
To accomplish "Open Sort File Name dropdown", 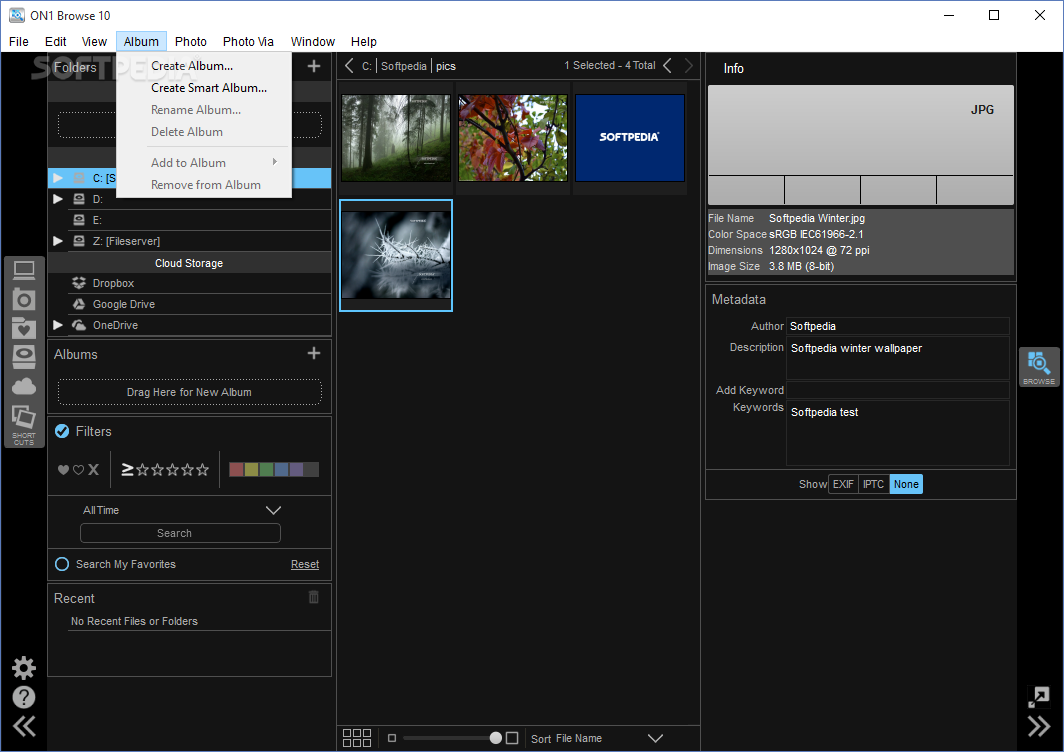I will click(x=596, y=738).
